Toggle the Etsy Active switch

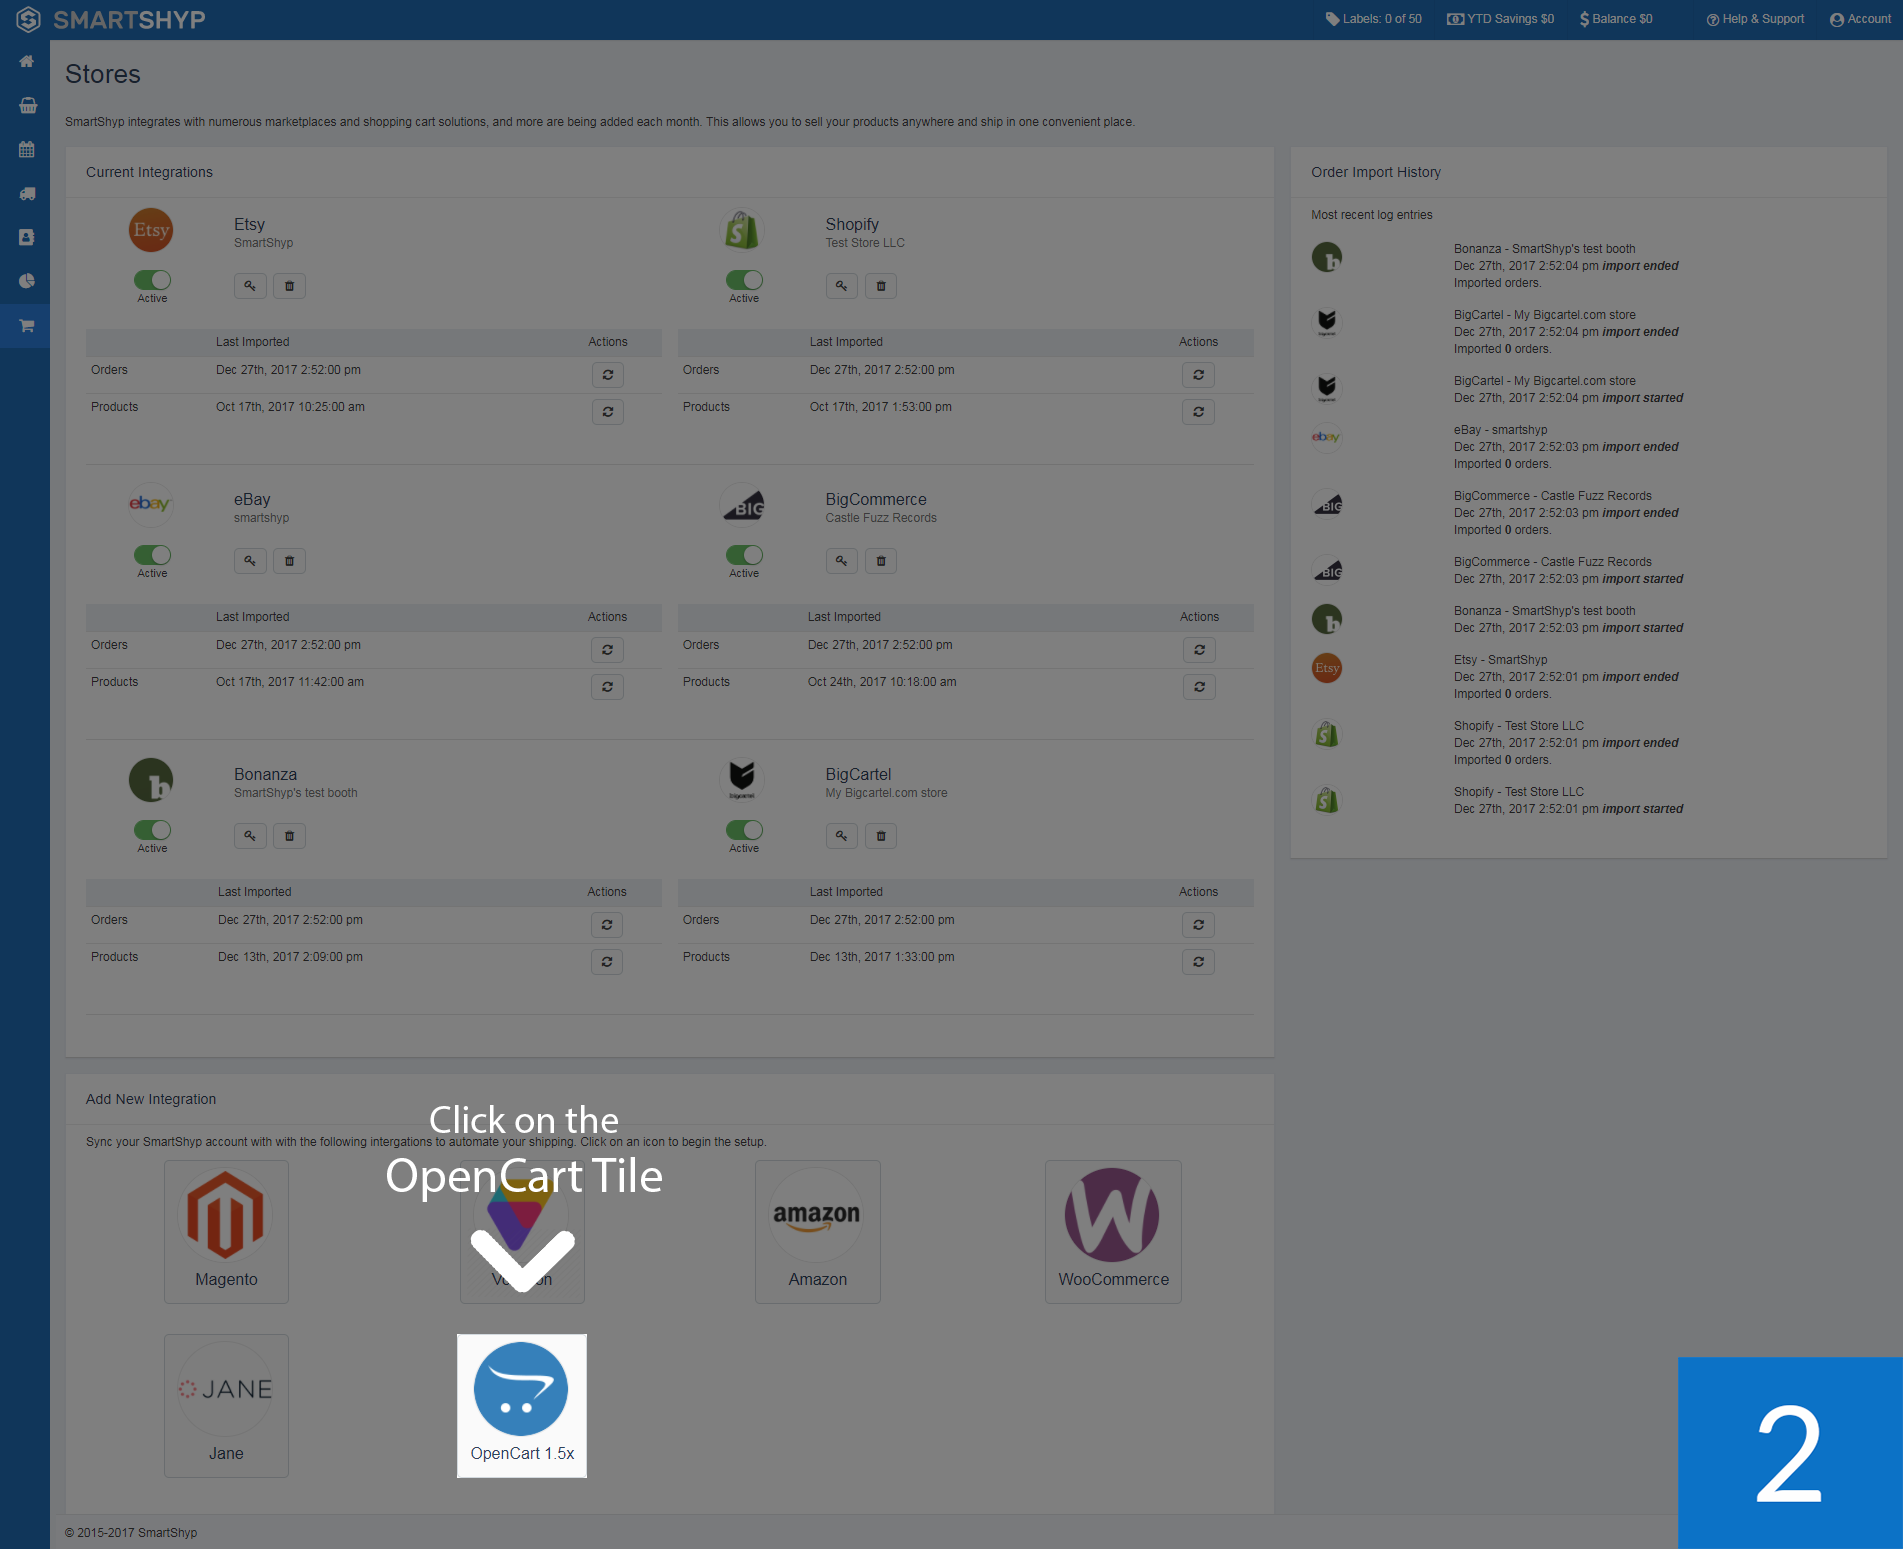pos(152,280)
